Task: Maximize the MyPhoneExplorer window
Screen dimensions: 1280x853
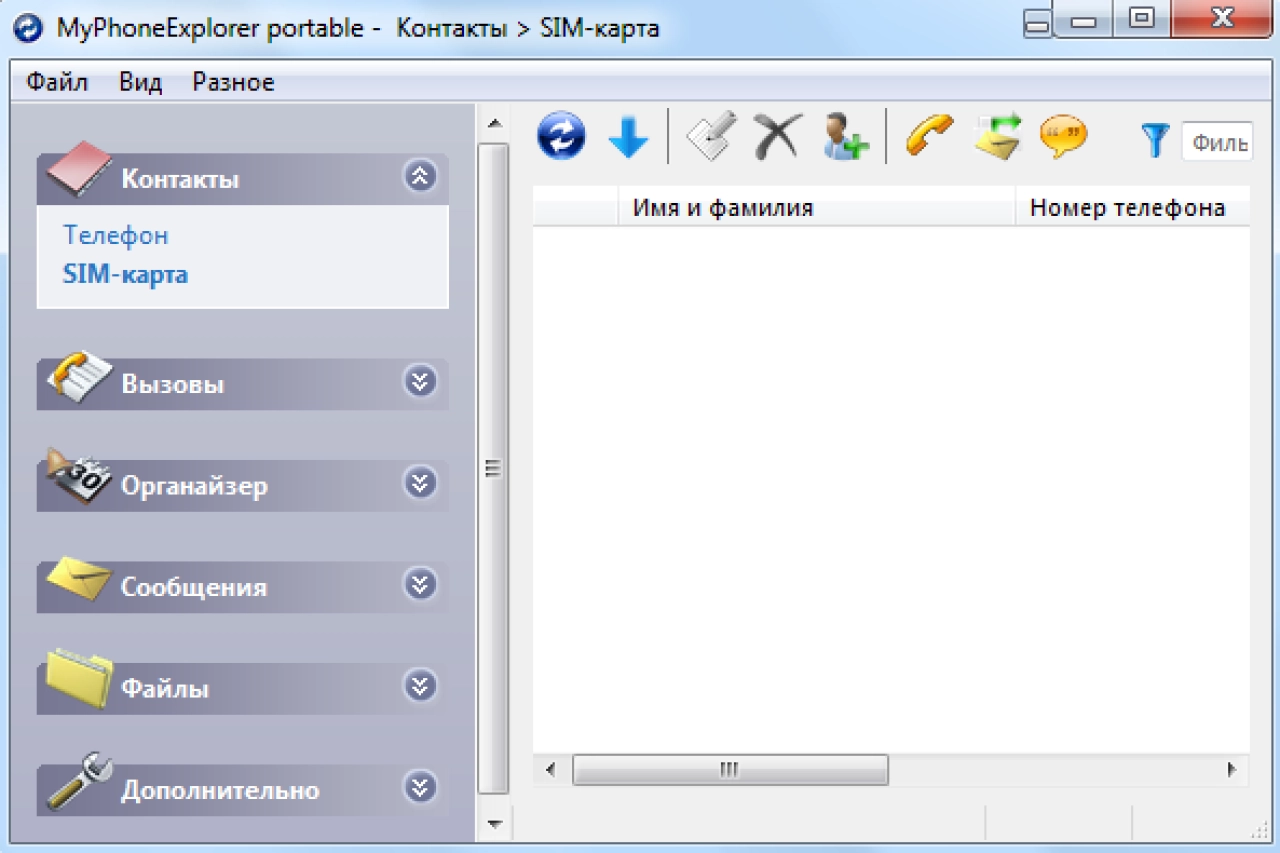Action: click(x=1141, y=21)
